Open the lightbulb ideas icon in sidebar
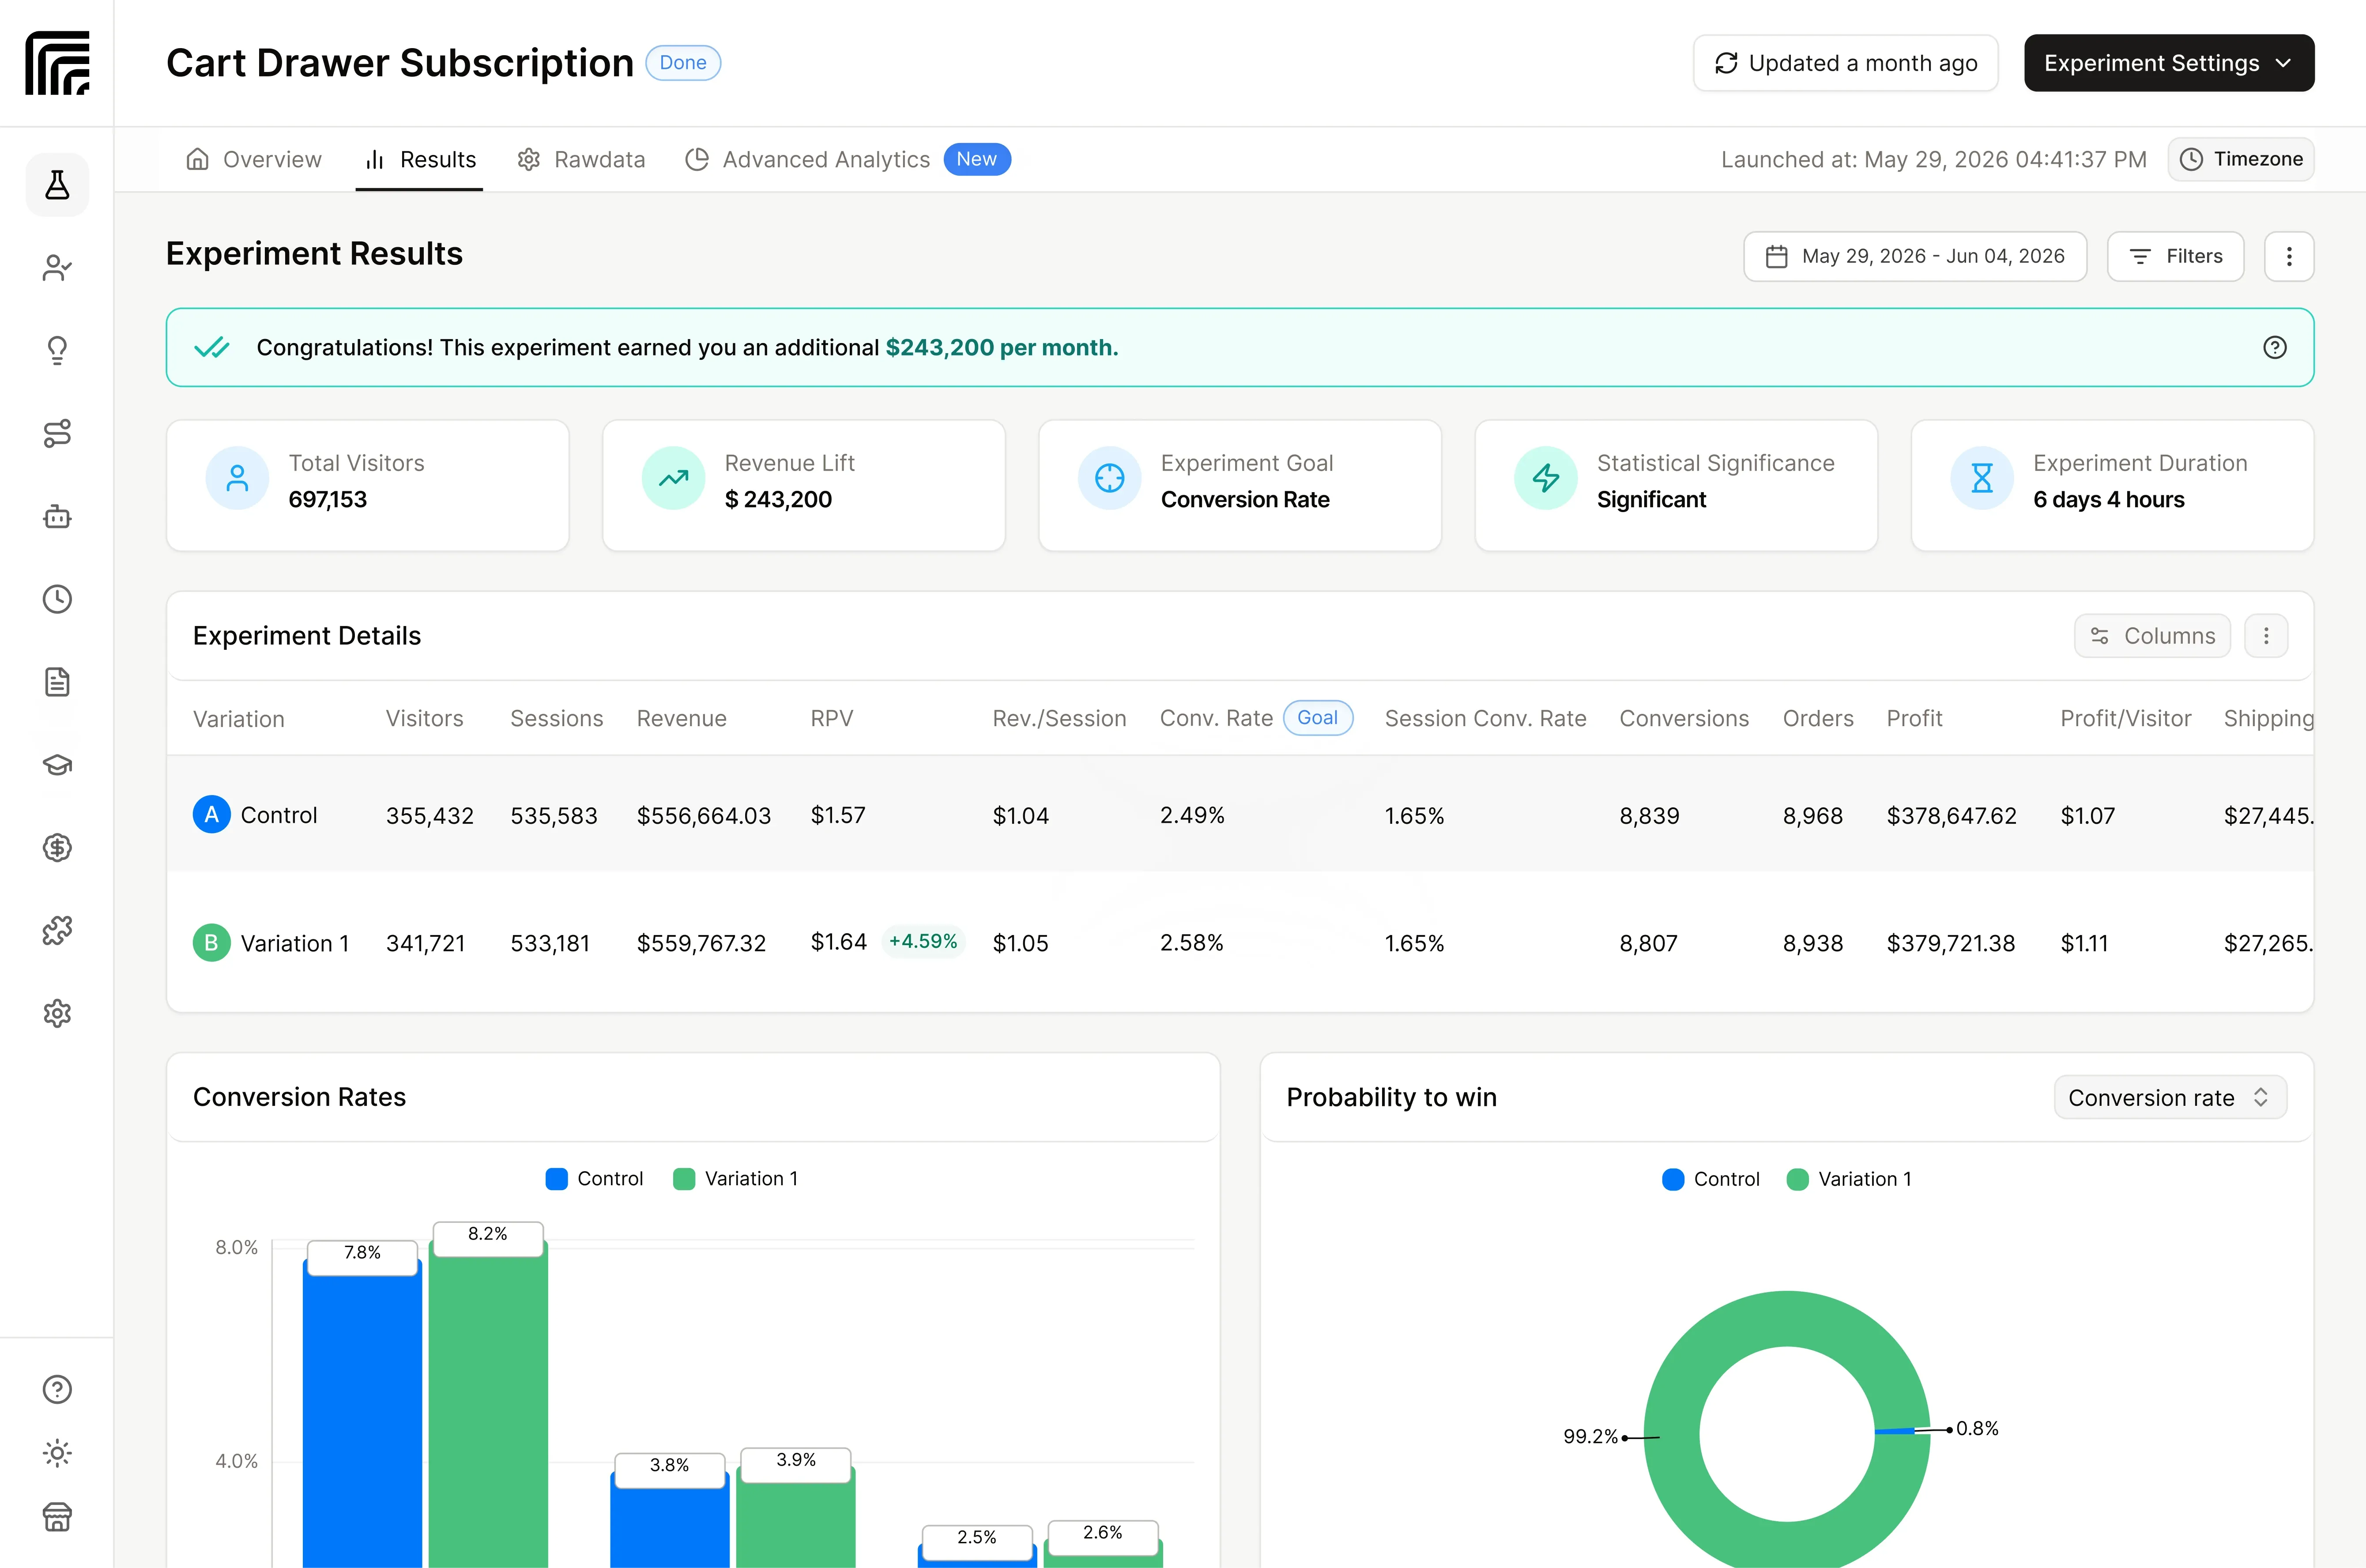Viewport: 2366px width, 1568px height. 57,350
